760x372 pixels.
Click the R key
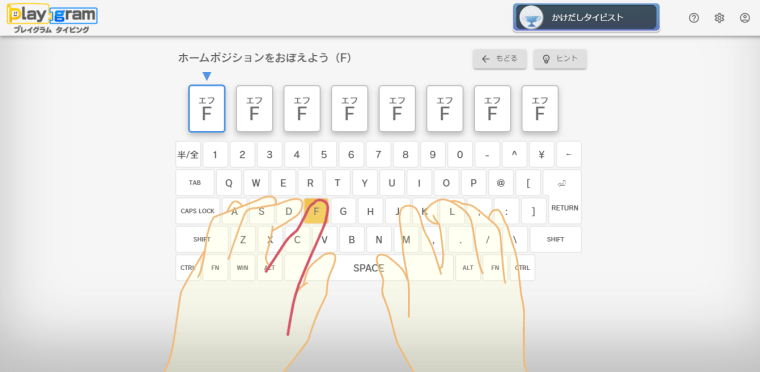tap(310, 183)
